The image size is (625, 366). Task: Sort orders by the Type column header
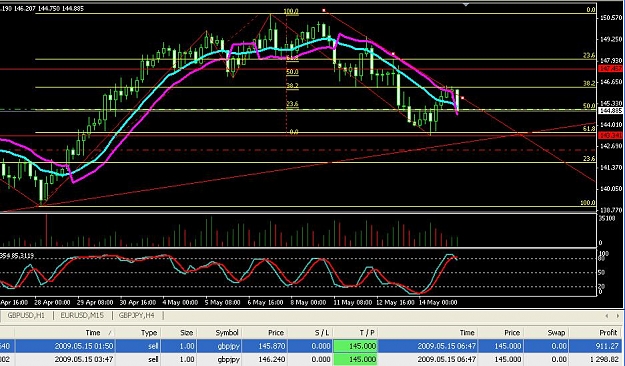pos(138,333)
